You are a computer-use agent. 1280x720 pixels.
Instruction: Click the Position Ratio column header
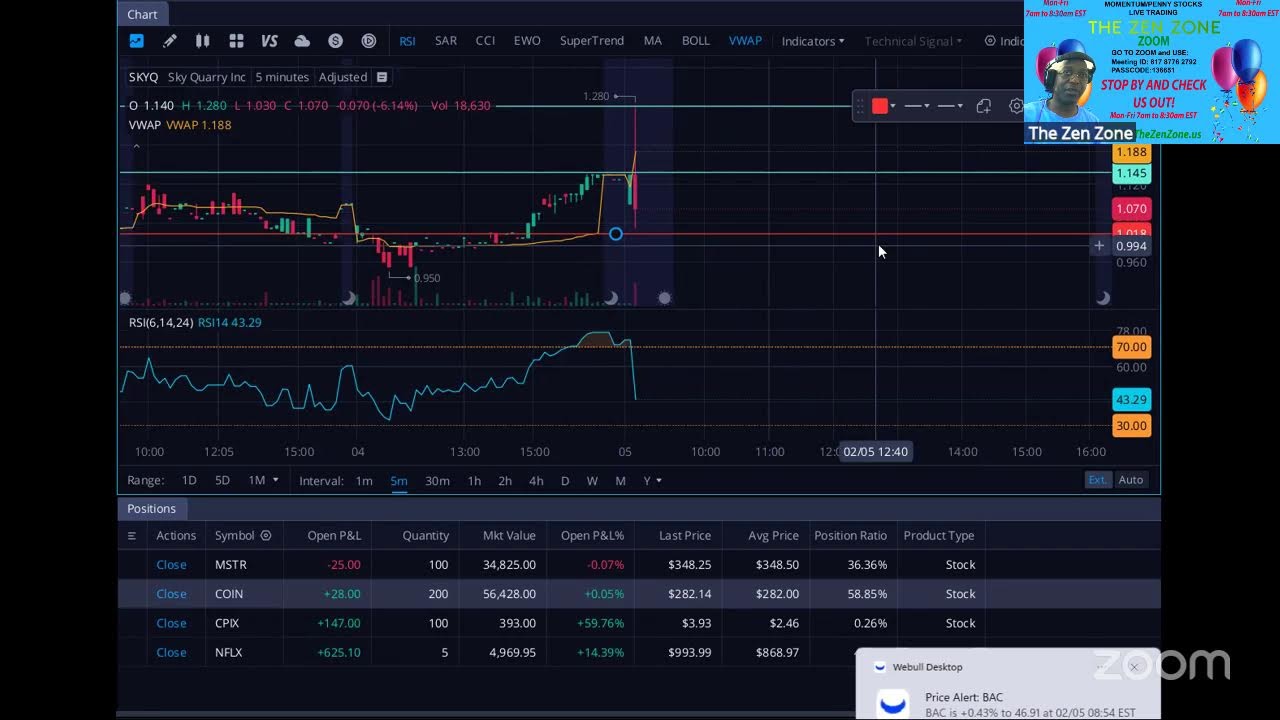(850, 535)
